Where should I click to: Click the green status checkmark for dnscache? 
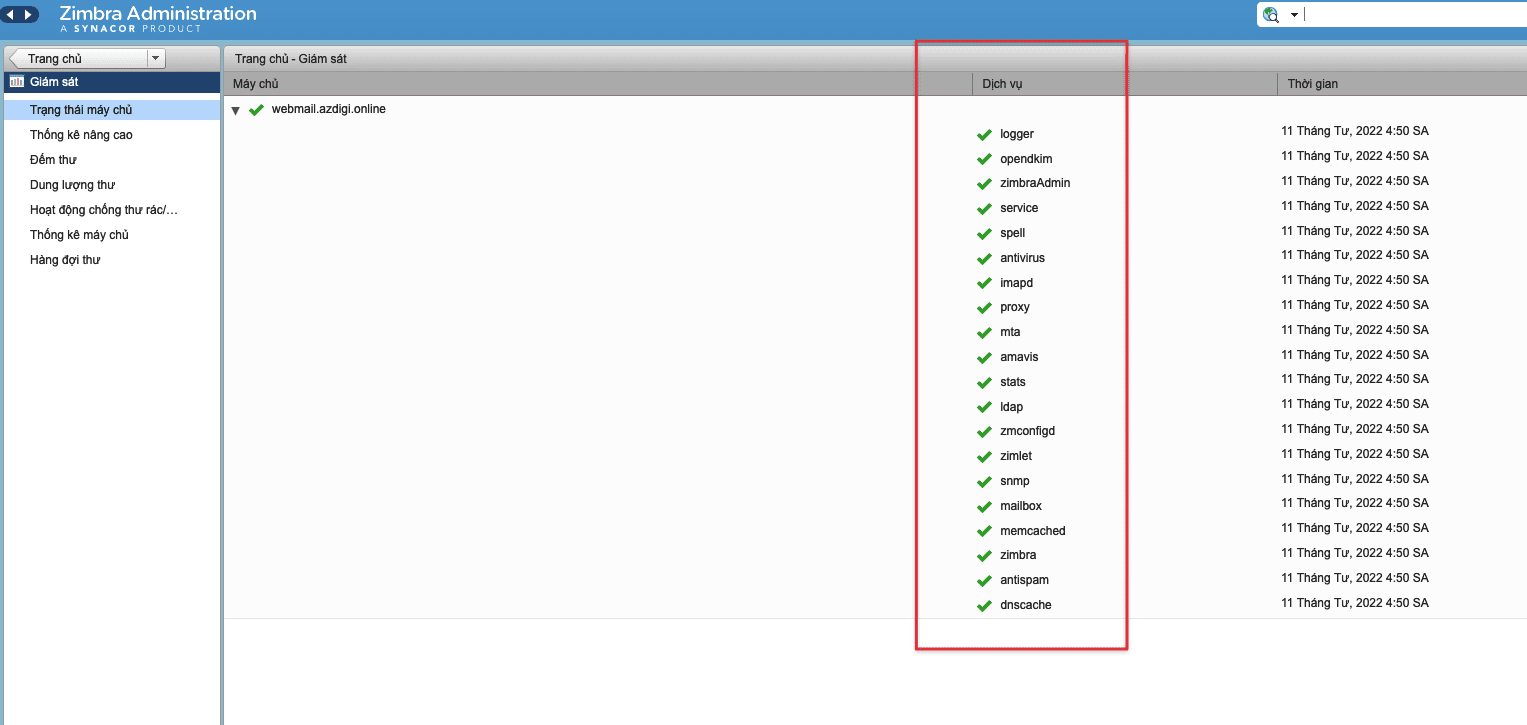click(x=984, y=606)
